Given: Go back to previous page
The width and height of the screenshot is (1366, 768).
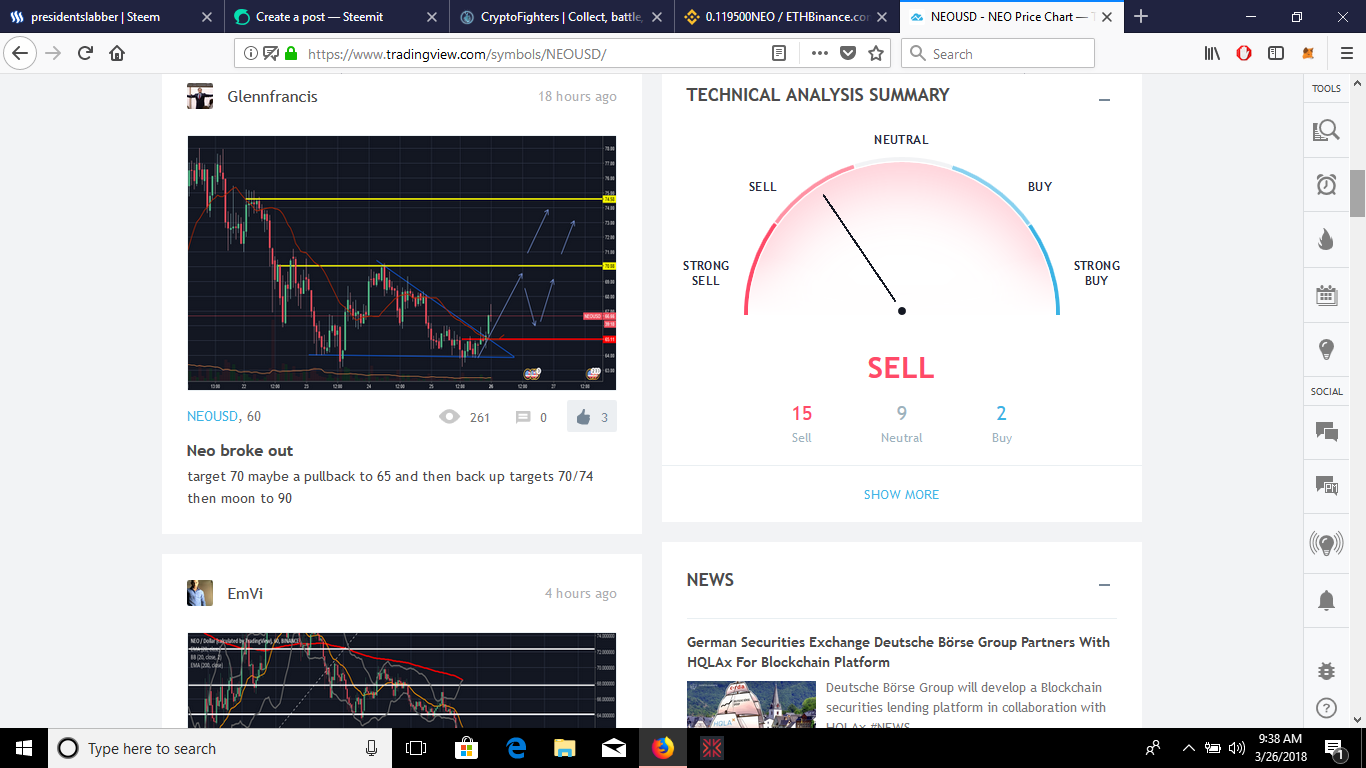Looking at the screenshot, I should tap(21, 54).
